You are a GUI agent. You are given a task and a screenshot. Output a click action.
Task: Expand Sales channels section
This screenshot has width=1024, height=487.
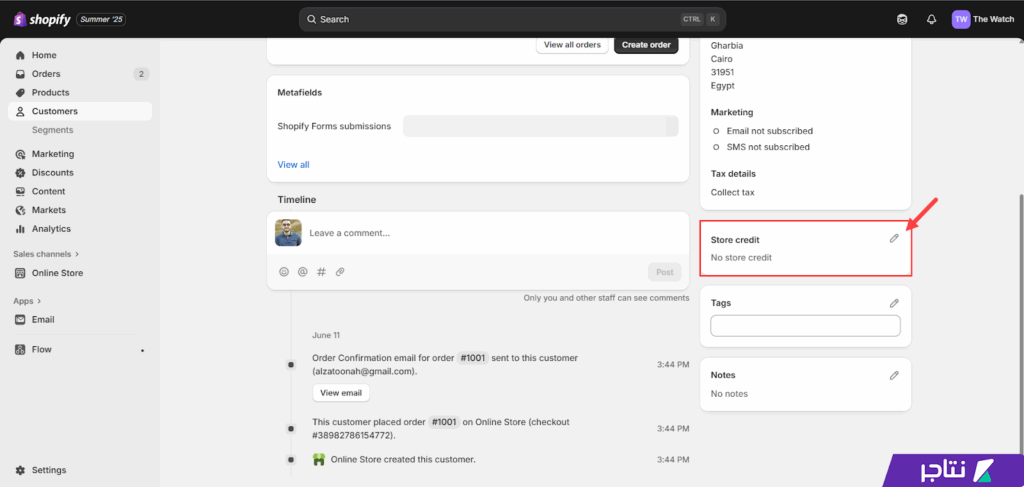46,254
